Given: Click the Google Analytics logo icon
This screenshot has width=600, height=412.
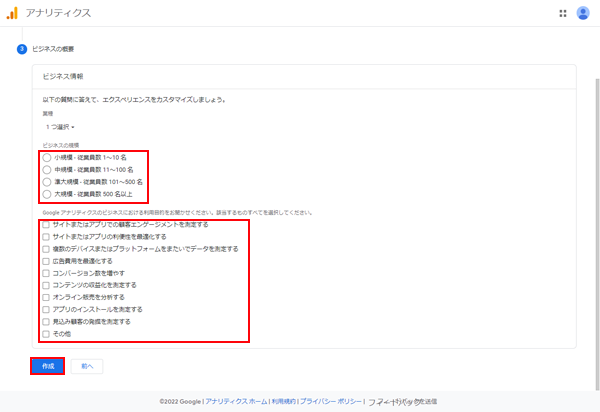Looking at the screenshot, I should (x=12, y=13).
